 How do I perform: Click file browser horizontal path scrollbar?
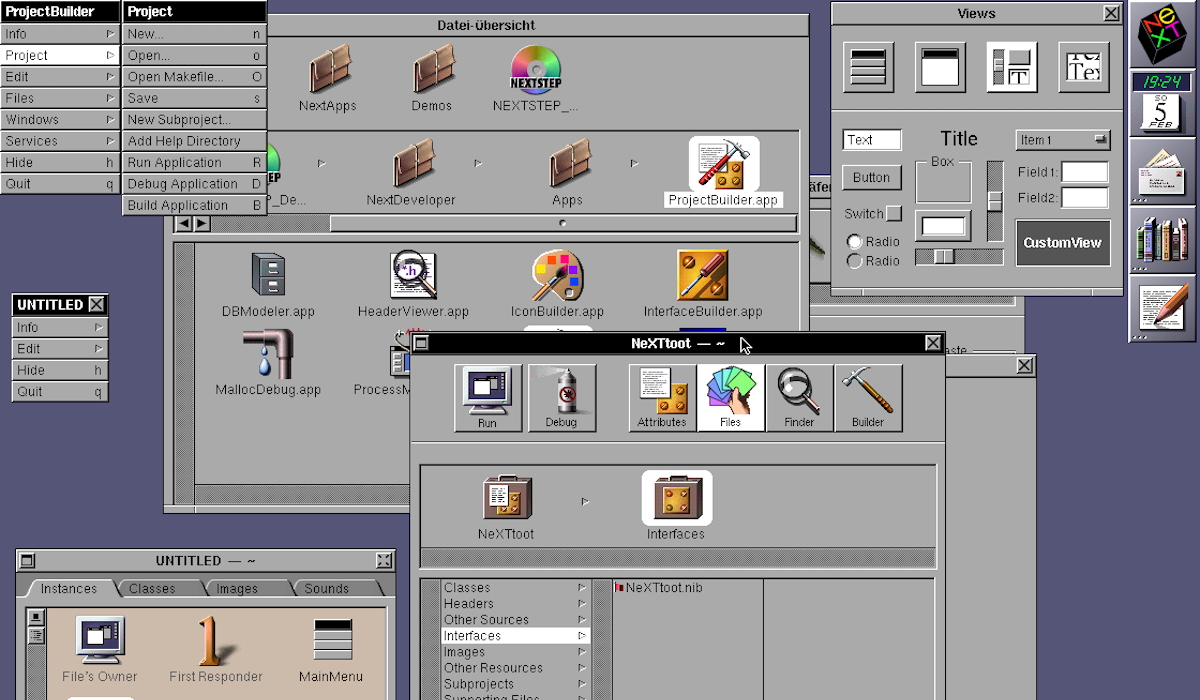(x=563, y=223)
